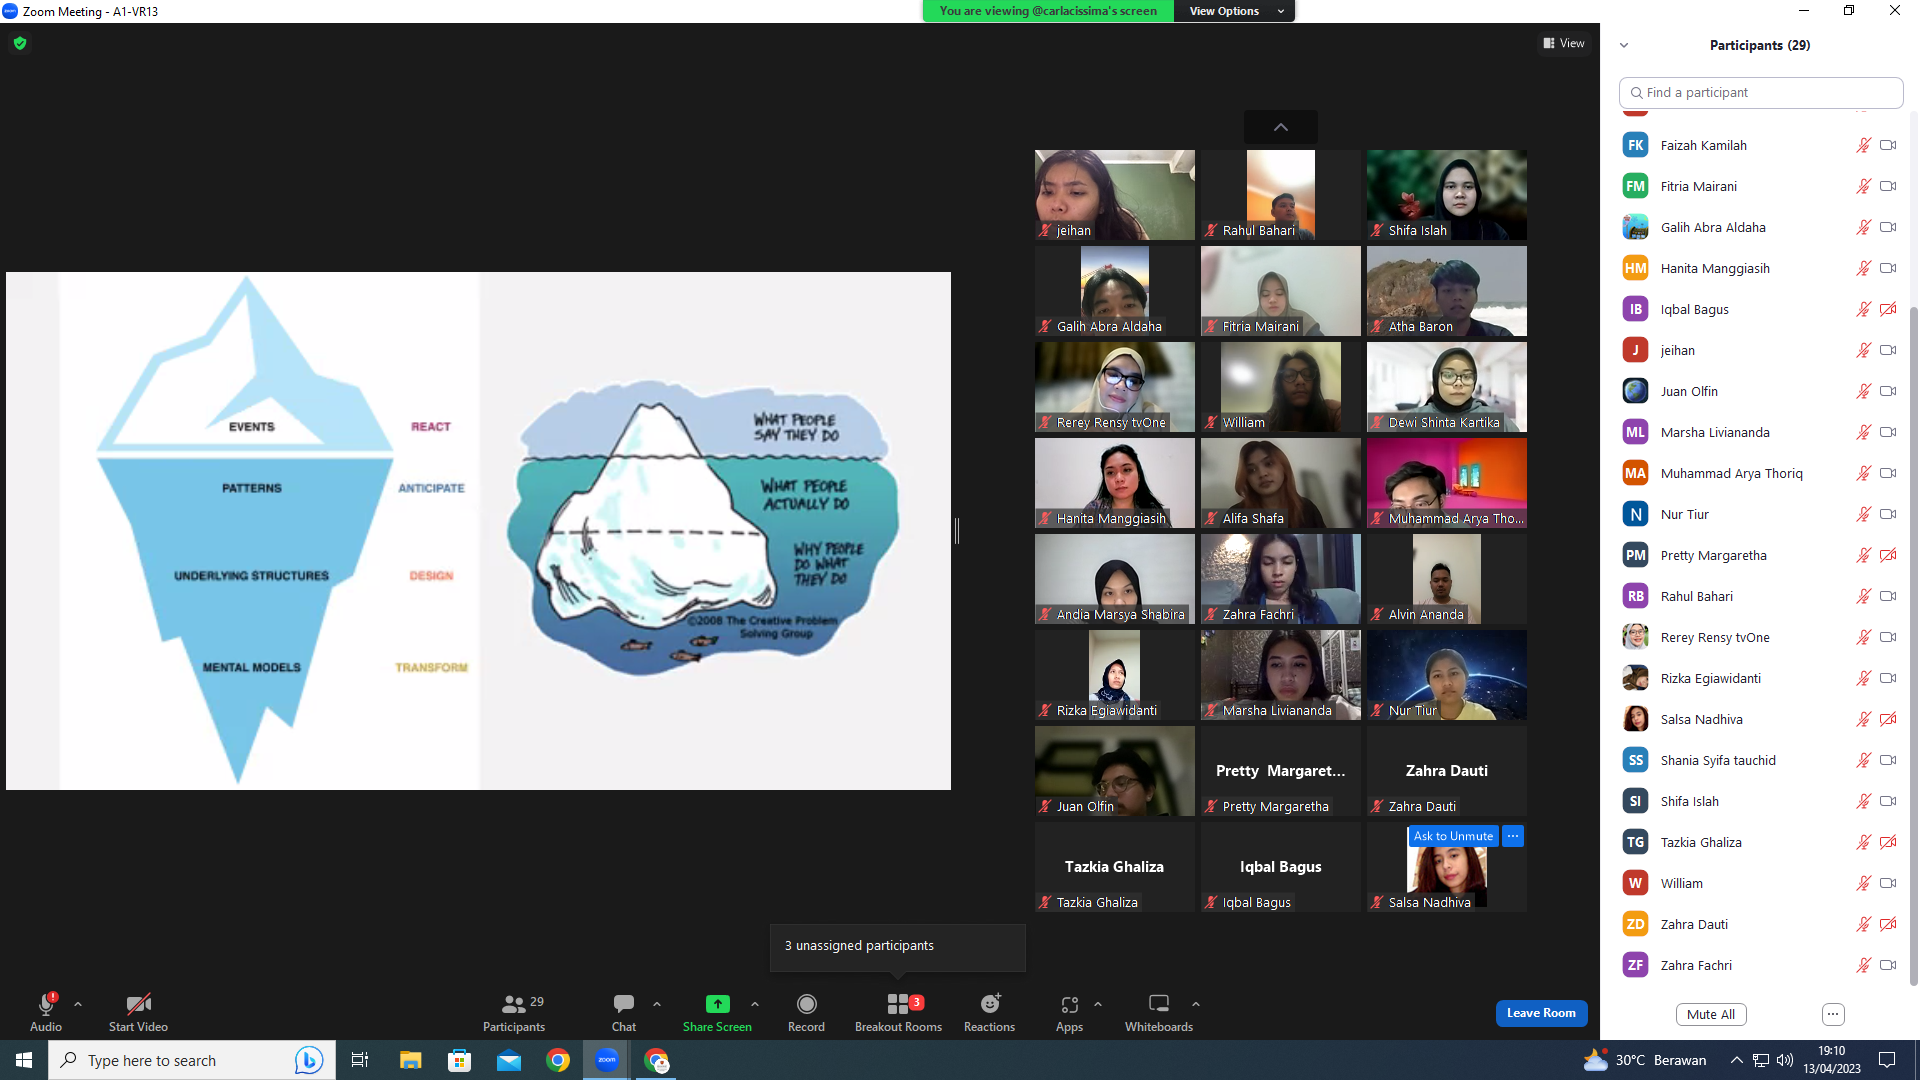This screenshot has height=1080, width=1920.
Task: Select Alifa Shafa's video thumbnail
Action: pyautogui.click(x=1281, y=483)
